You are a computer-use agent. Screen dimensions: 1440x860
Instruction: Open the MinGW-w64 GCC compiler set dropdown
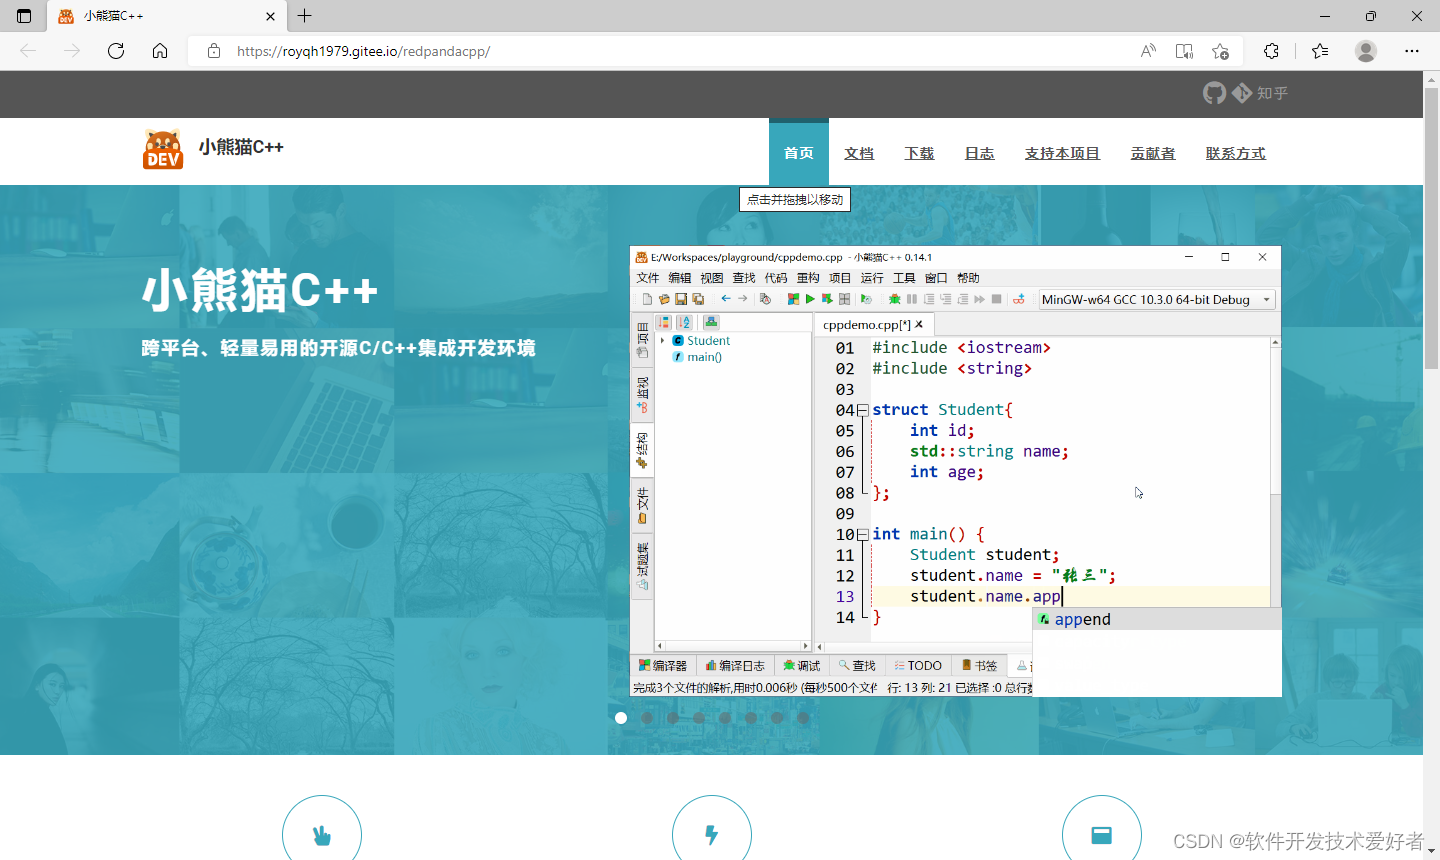(1157, 299)
